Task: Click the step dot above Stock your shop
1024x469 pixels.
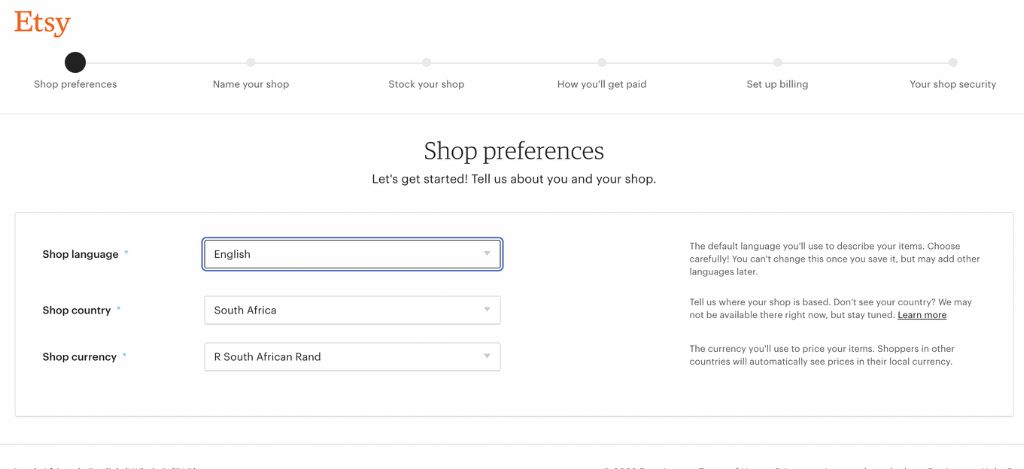Action: coord(426,62)
